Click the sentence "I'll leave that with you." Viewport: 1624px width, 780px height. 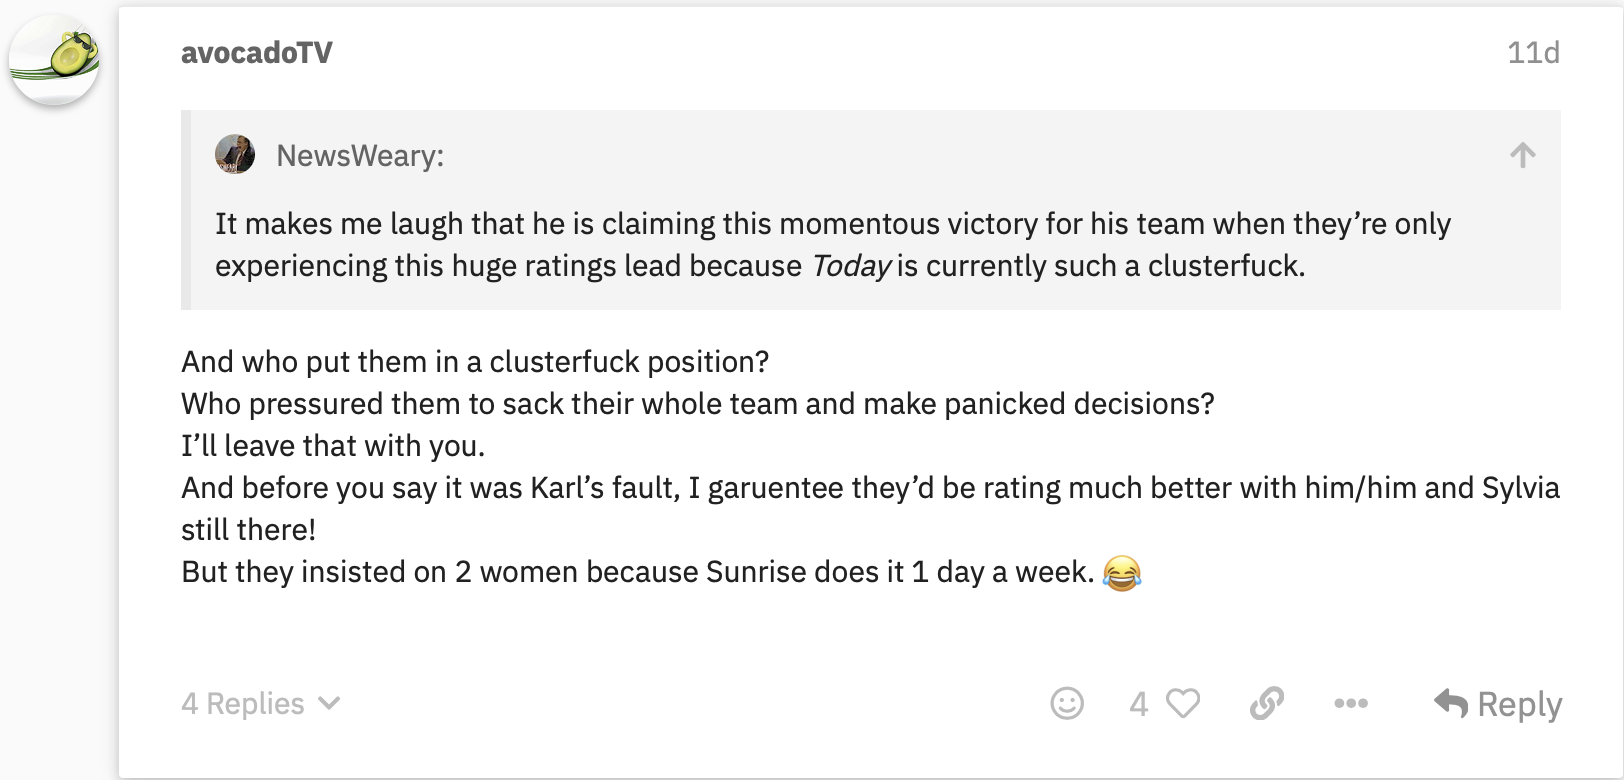pyautogui.click(x=333, y=446)
